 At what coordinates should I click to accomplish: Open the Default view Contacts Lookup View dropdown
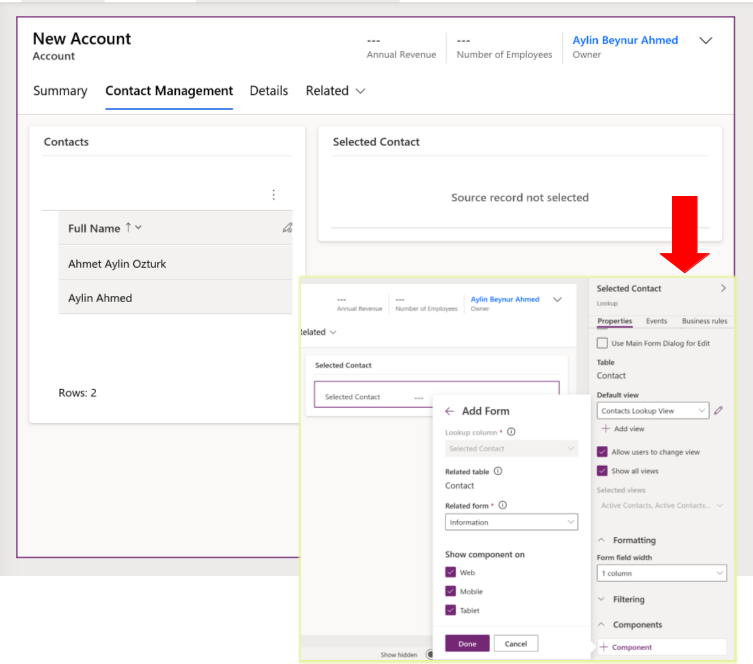point(653,410)
